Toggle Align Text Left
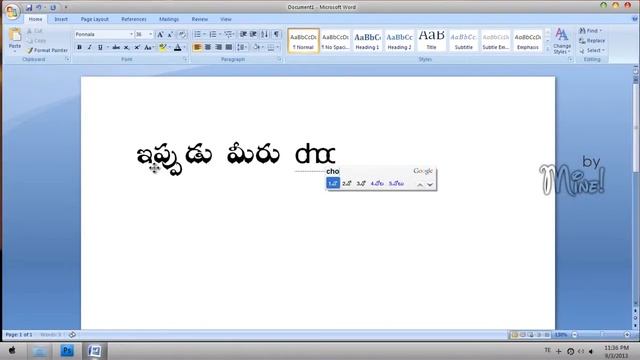The height and width of the screenshot is (360, 640). point(197,47)
